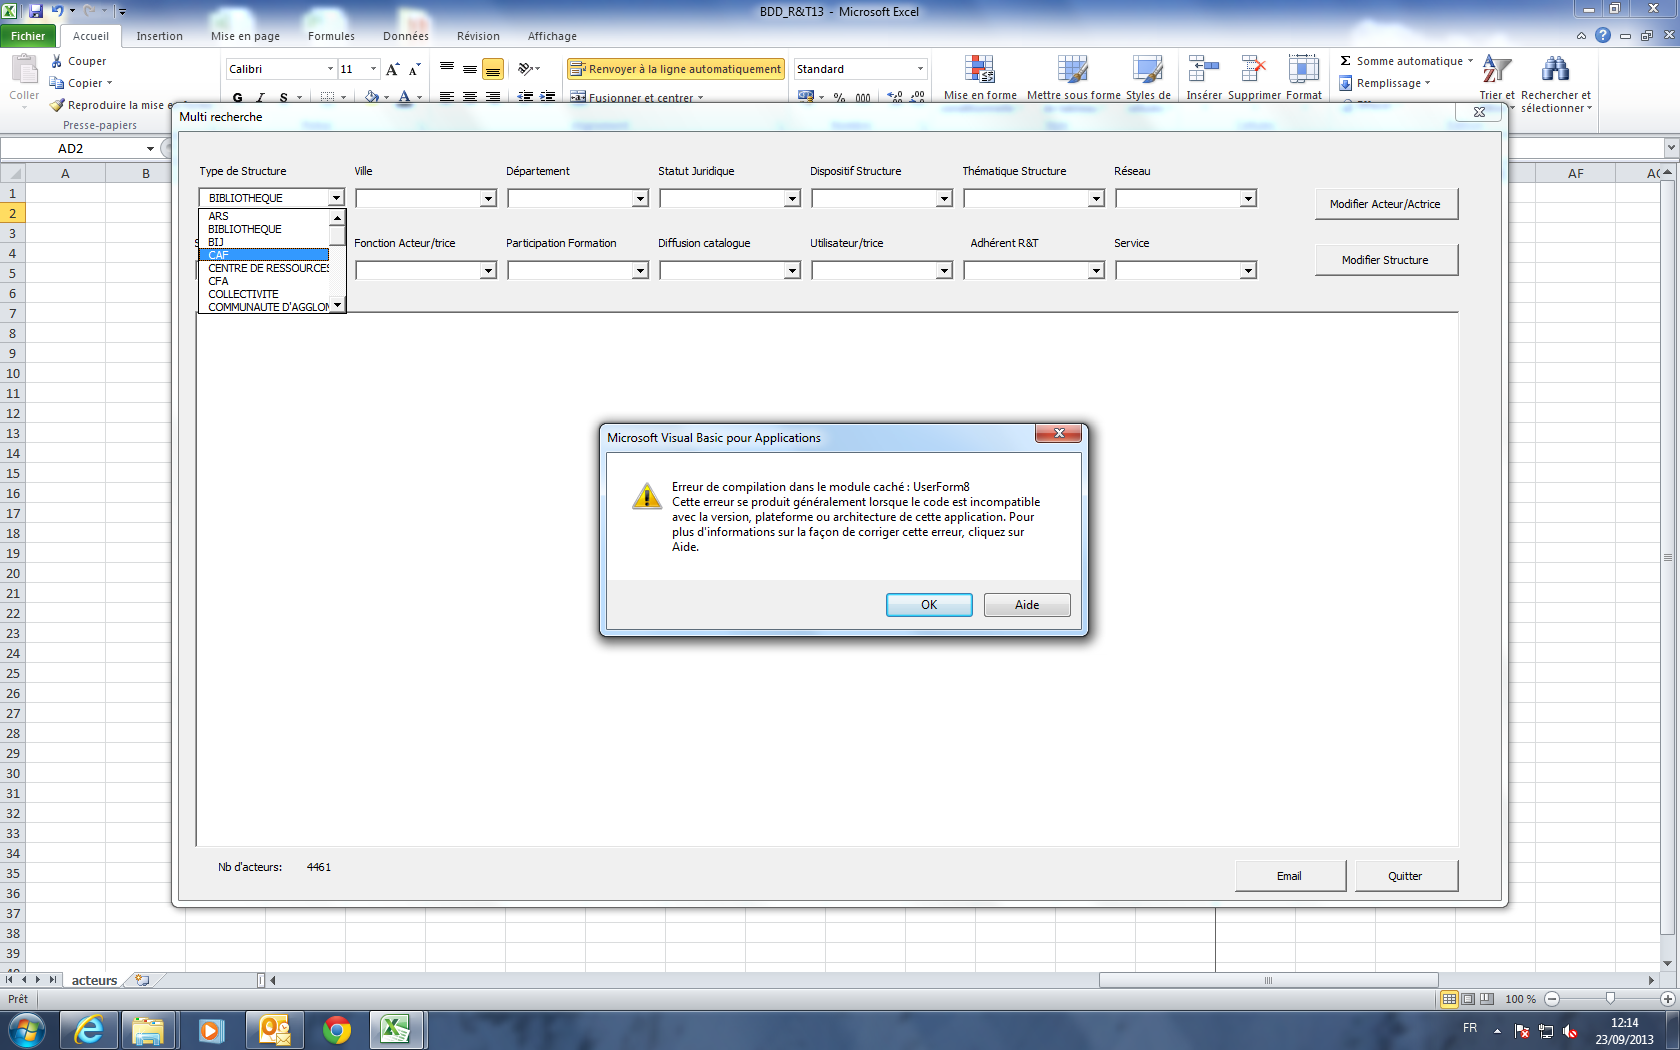Toggle bold (G) formatting
The height and width of the screenshot is (1050, 1680).
pyautogui.click(x=237, y=97)
